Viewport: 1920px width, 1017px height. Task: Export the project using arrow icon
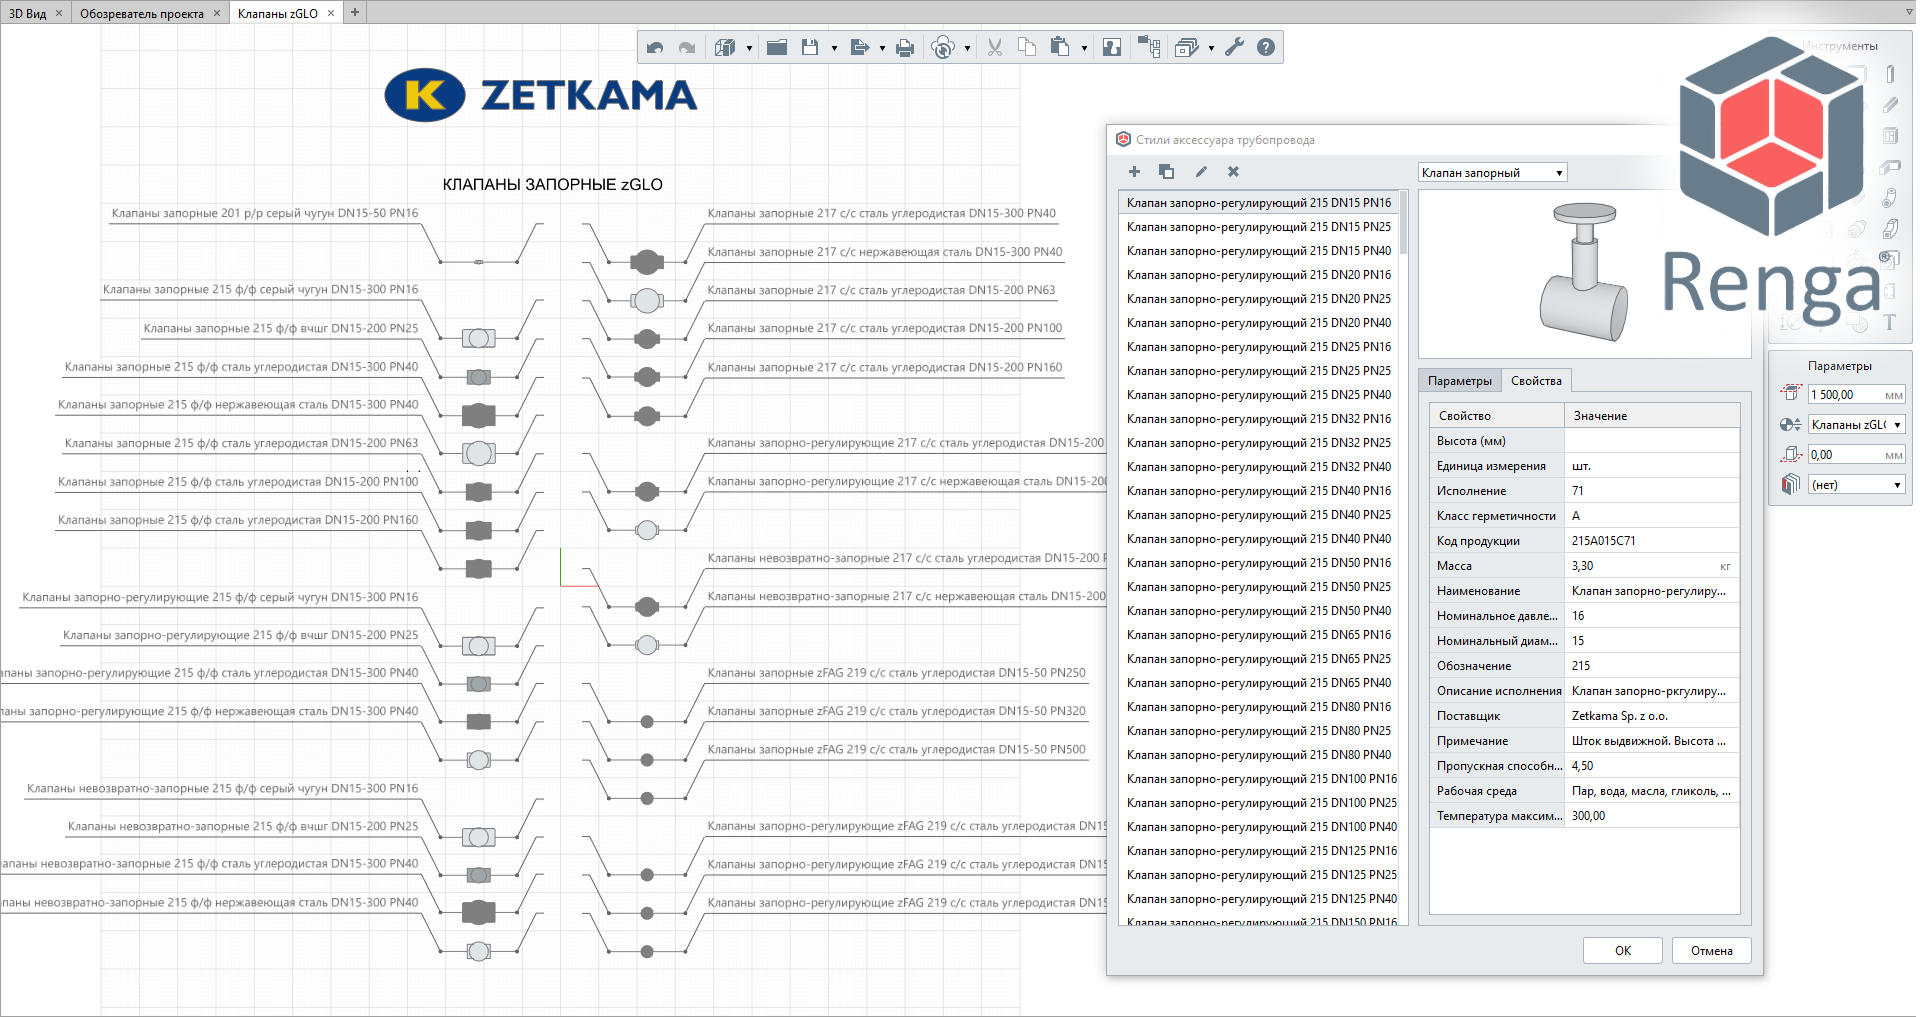(x=859, y=47)
